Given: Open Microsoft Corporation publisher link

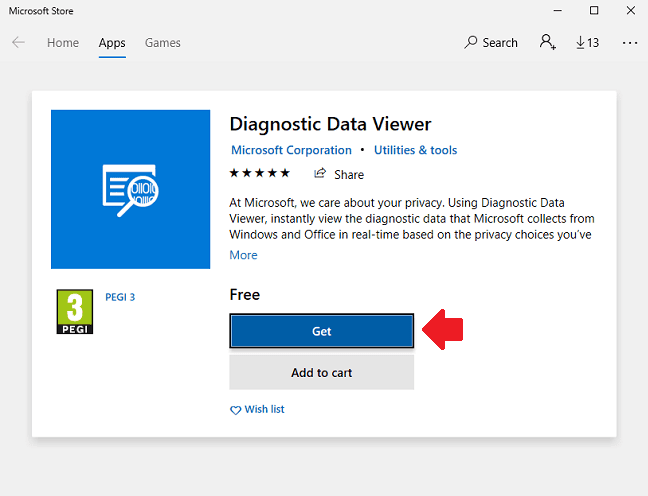Looking at the screenshot, I should tap(291, 150).
